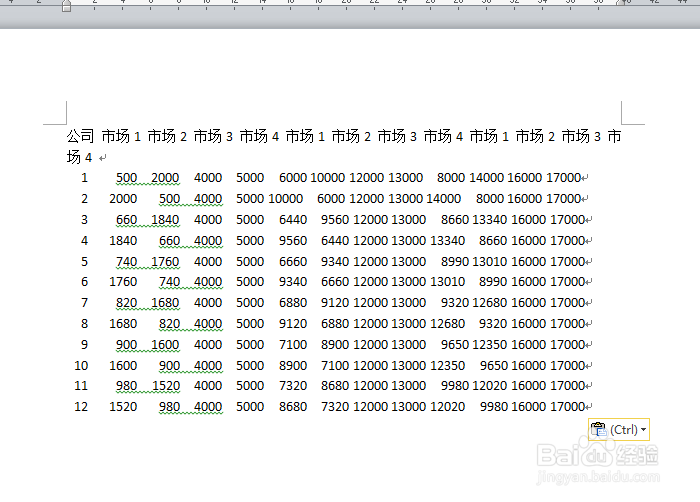Click value 8000 in row 1
This screenshot has height=502, width=700.
tap(451, 178)
